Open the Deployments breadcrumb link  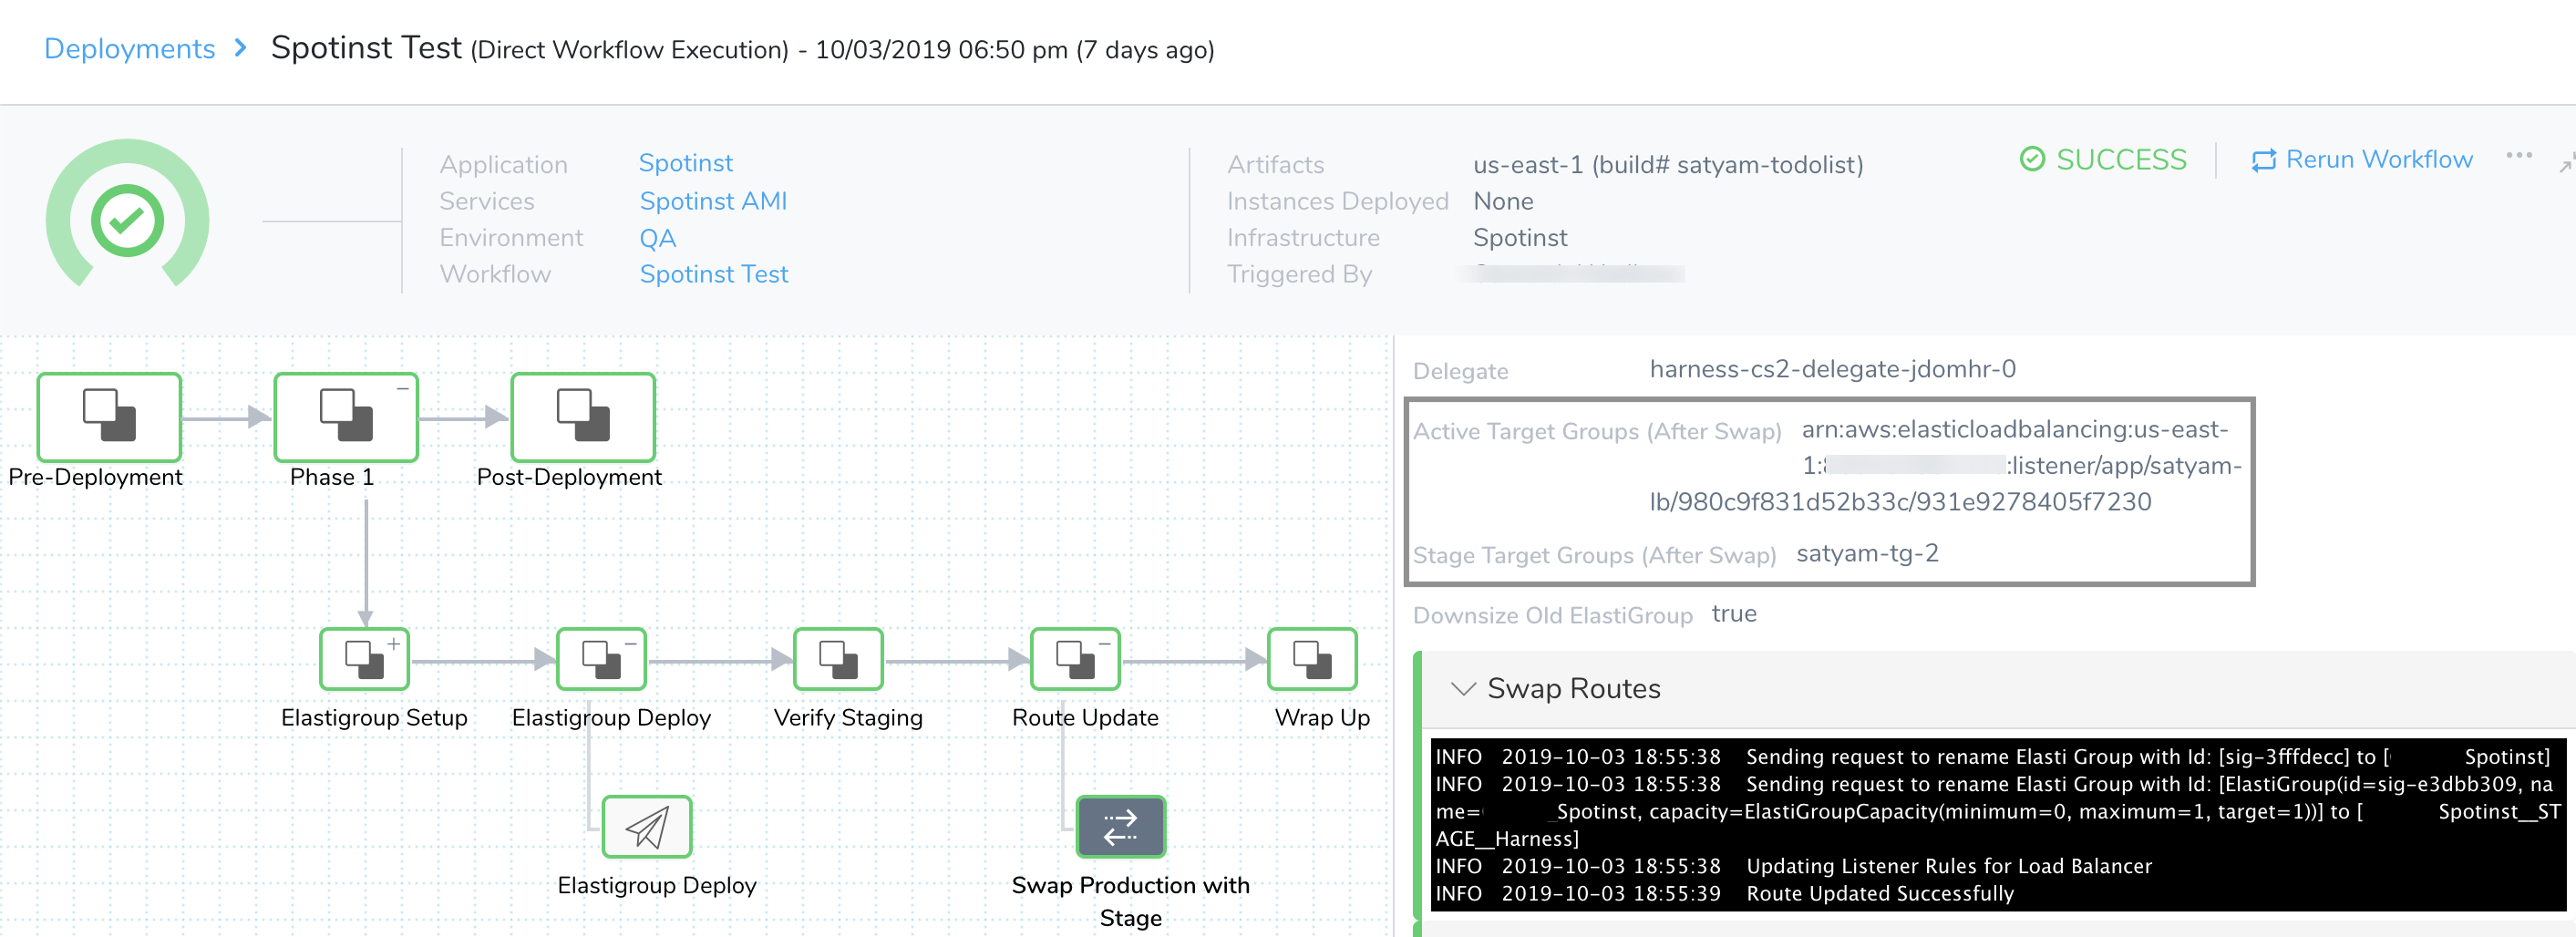pyautogui.click(x=129, y=48)
